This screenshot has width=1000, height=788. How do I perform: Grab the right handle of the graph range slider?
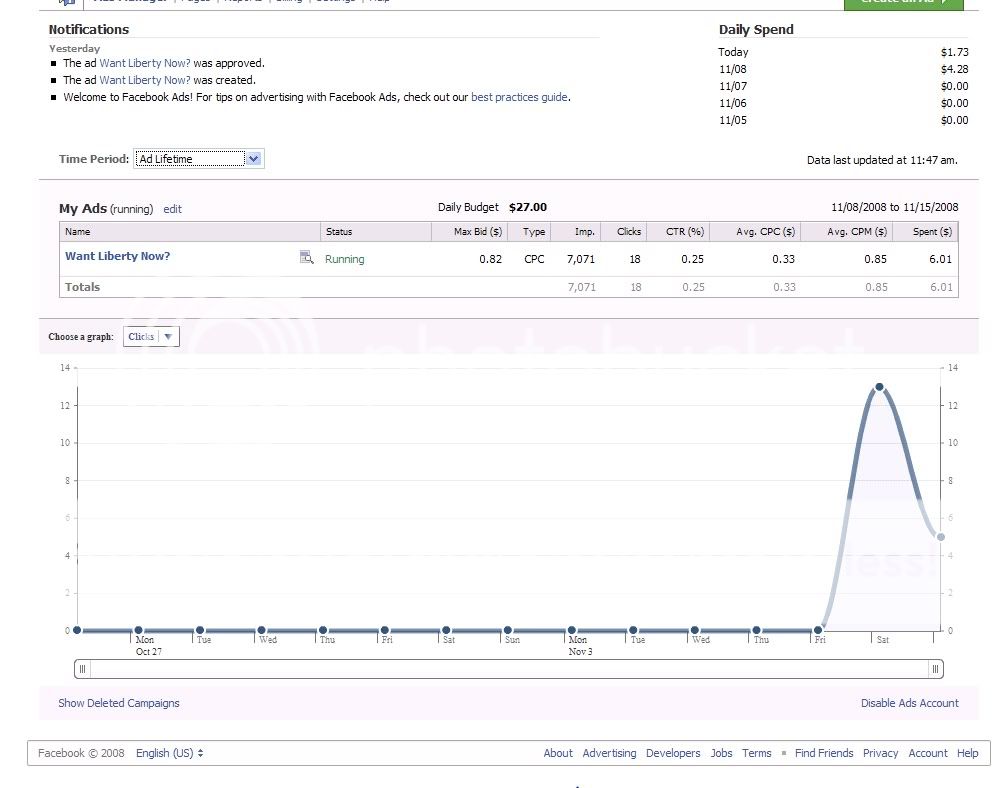click(x=935, y=669)
